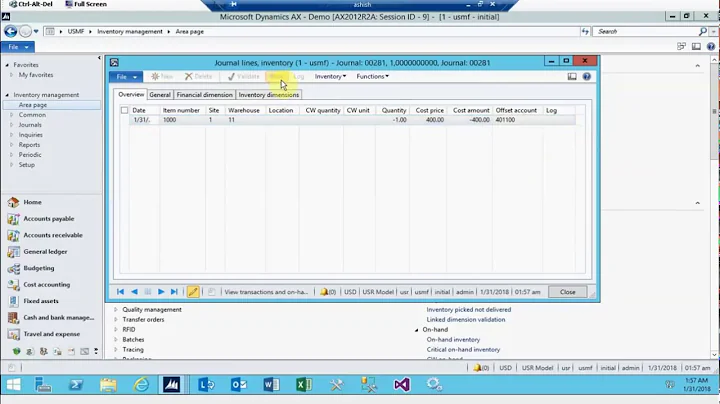Open Internet Explorer from taskbar
The image size is (720, 404).
tap(141, 385)
